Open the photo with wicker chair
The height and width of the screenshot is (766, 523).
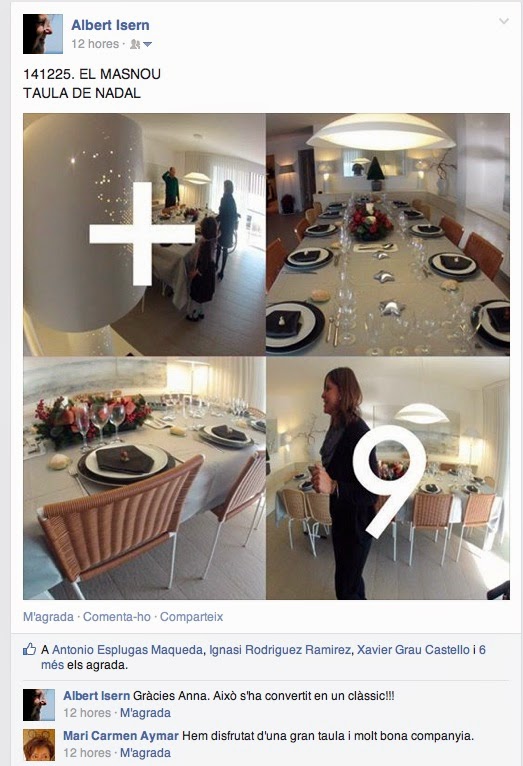click(144, 478)
